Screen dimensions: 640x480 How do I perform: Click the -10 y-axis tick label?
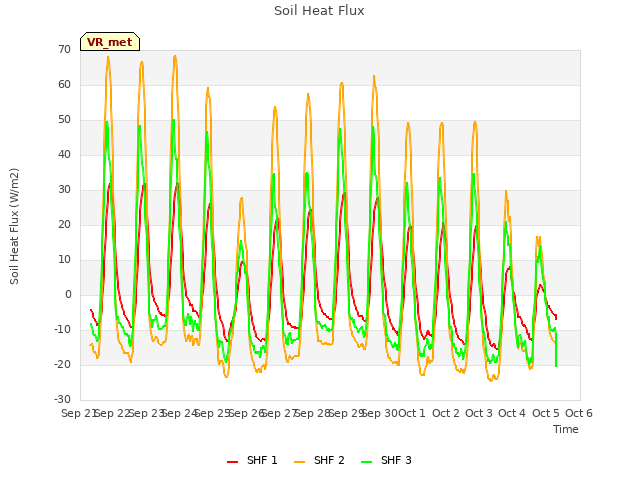coord(62,329)
